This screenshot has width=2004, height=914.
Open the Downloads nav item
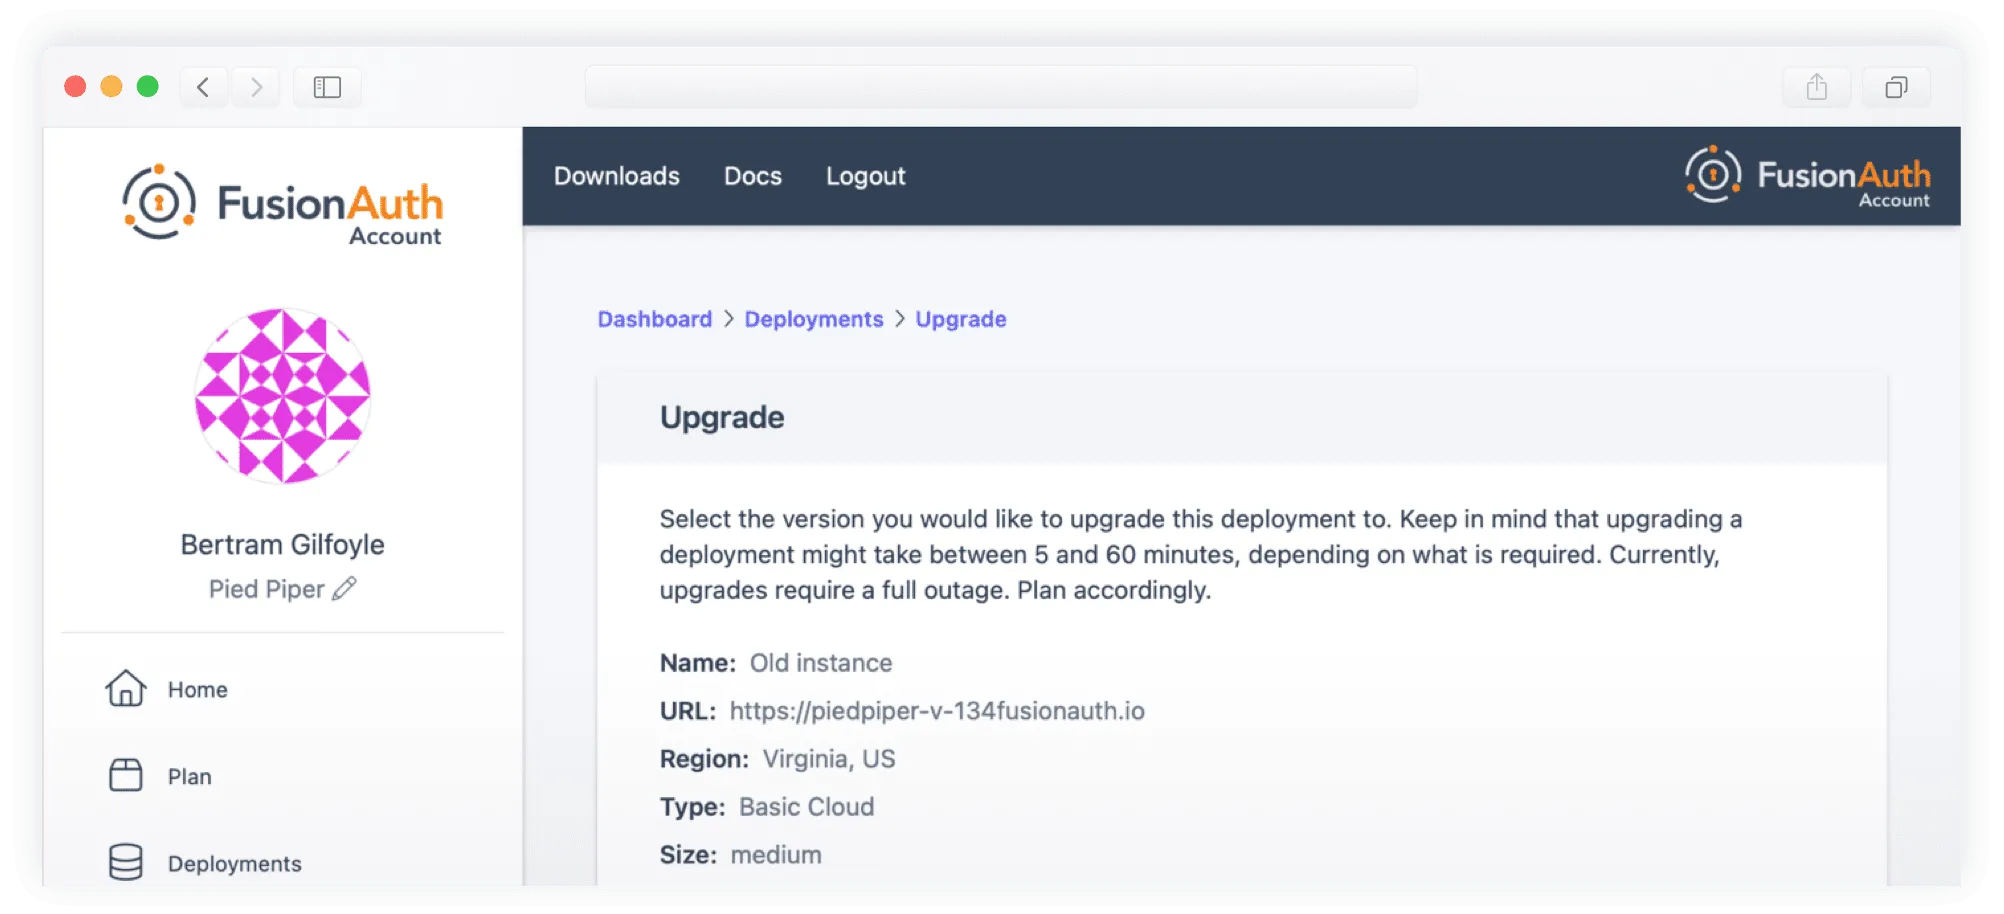click(x=617, y=176)
